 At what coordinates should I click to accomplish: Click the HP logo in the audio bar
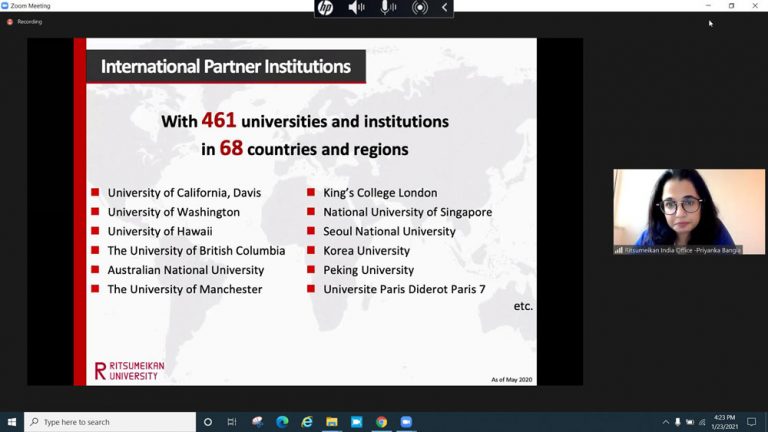pyautogui.click(x=326, y=7)
